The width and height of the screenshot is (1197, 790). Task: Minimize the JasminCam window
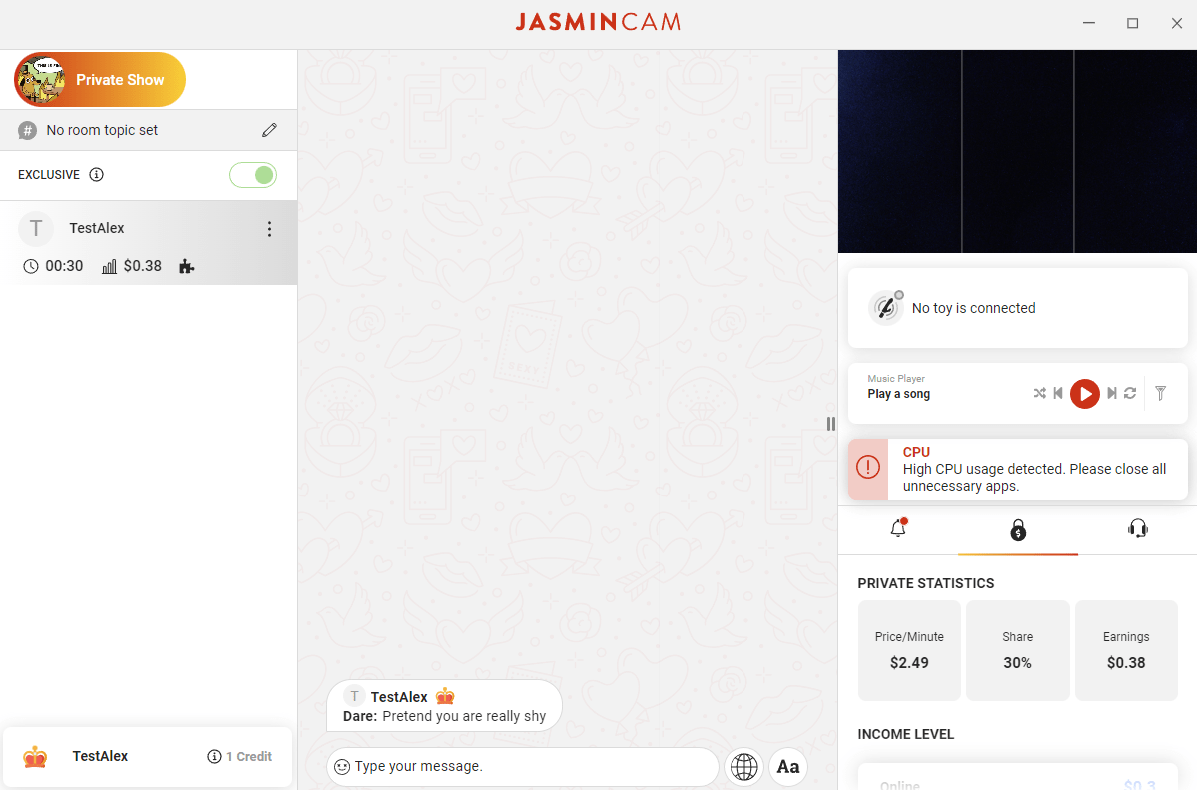coord(1089,23)
